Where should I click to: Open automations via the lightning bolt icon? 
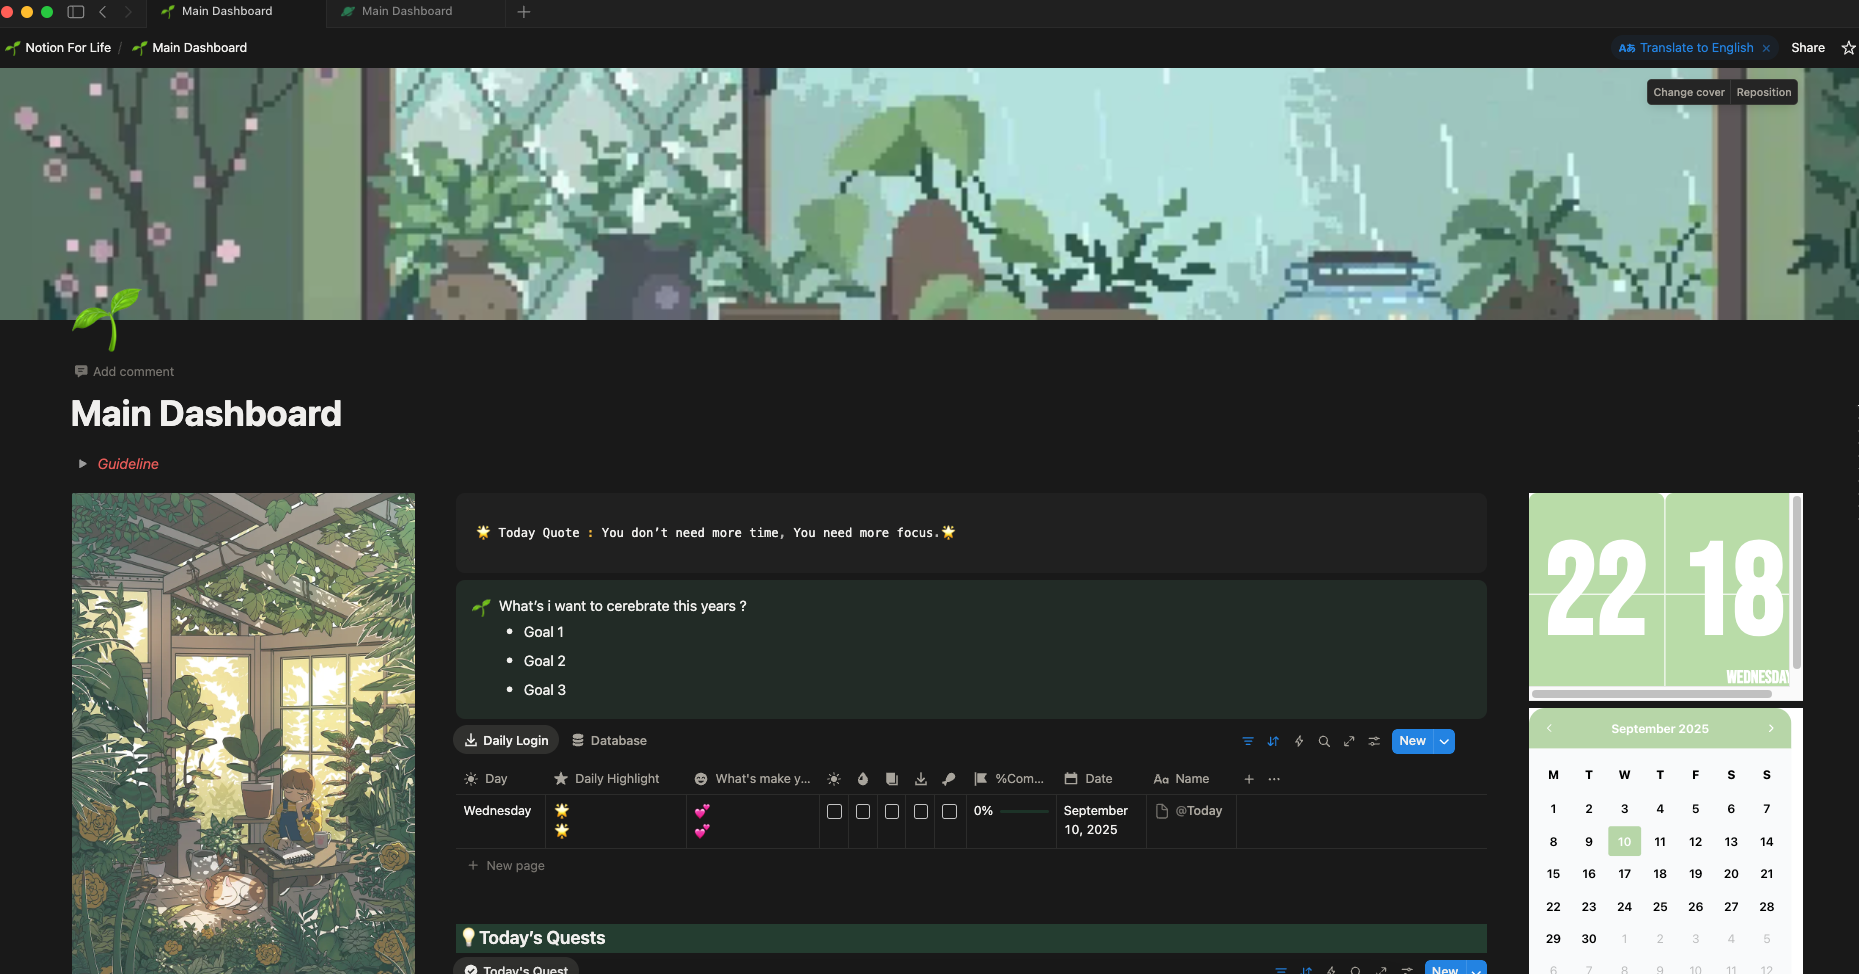point(1299,741)
